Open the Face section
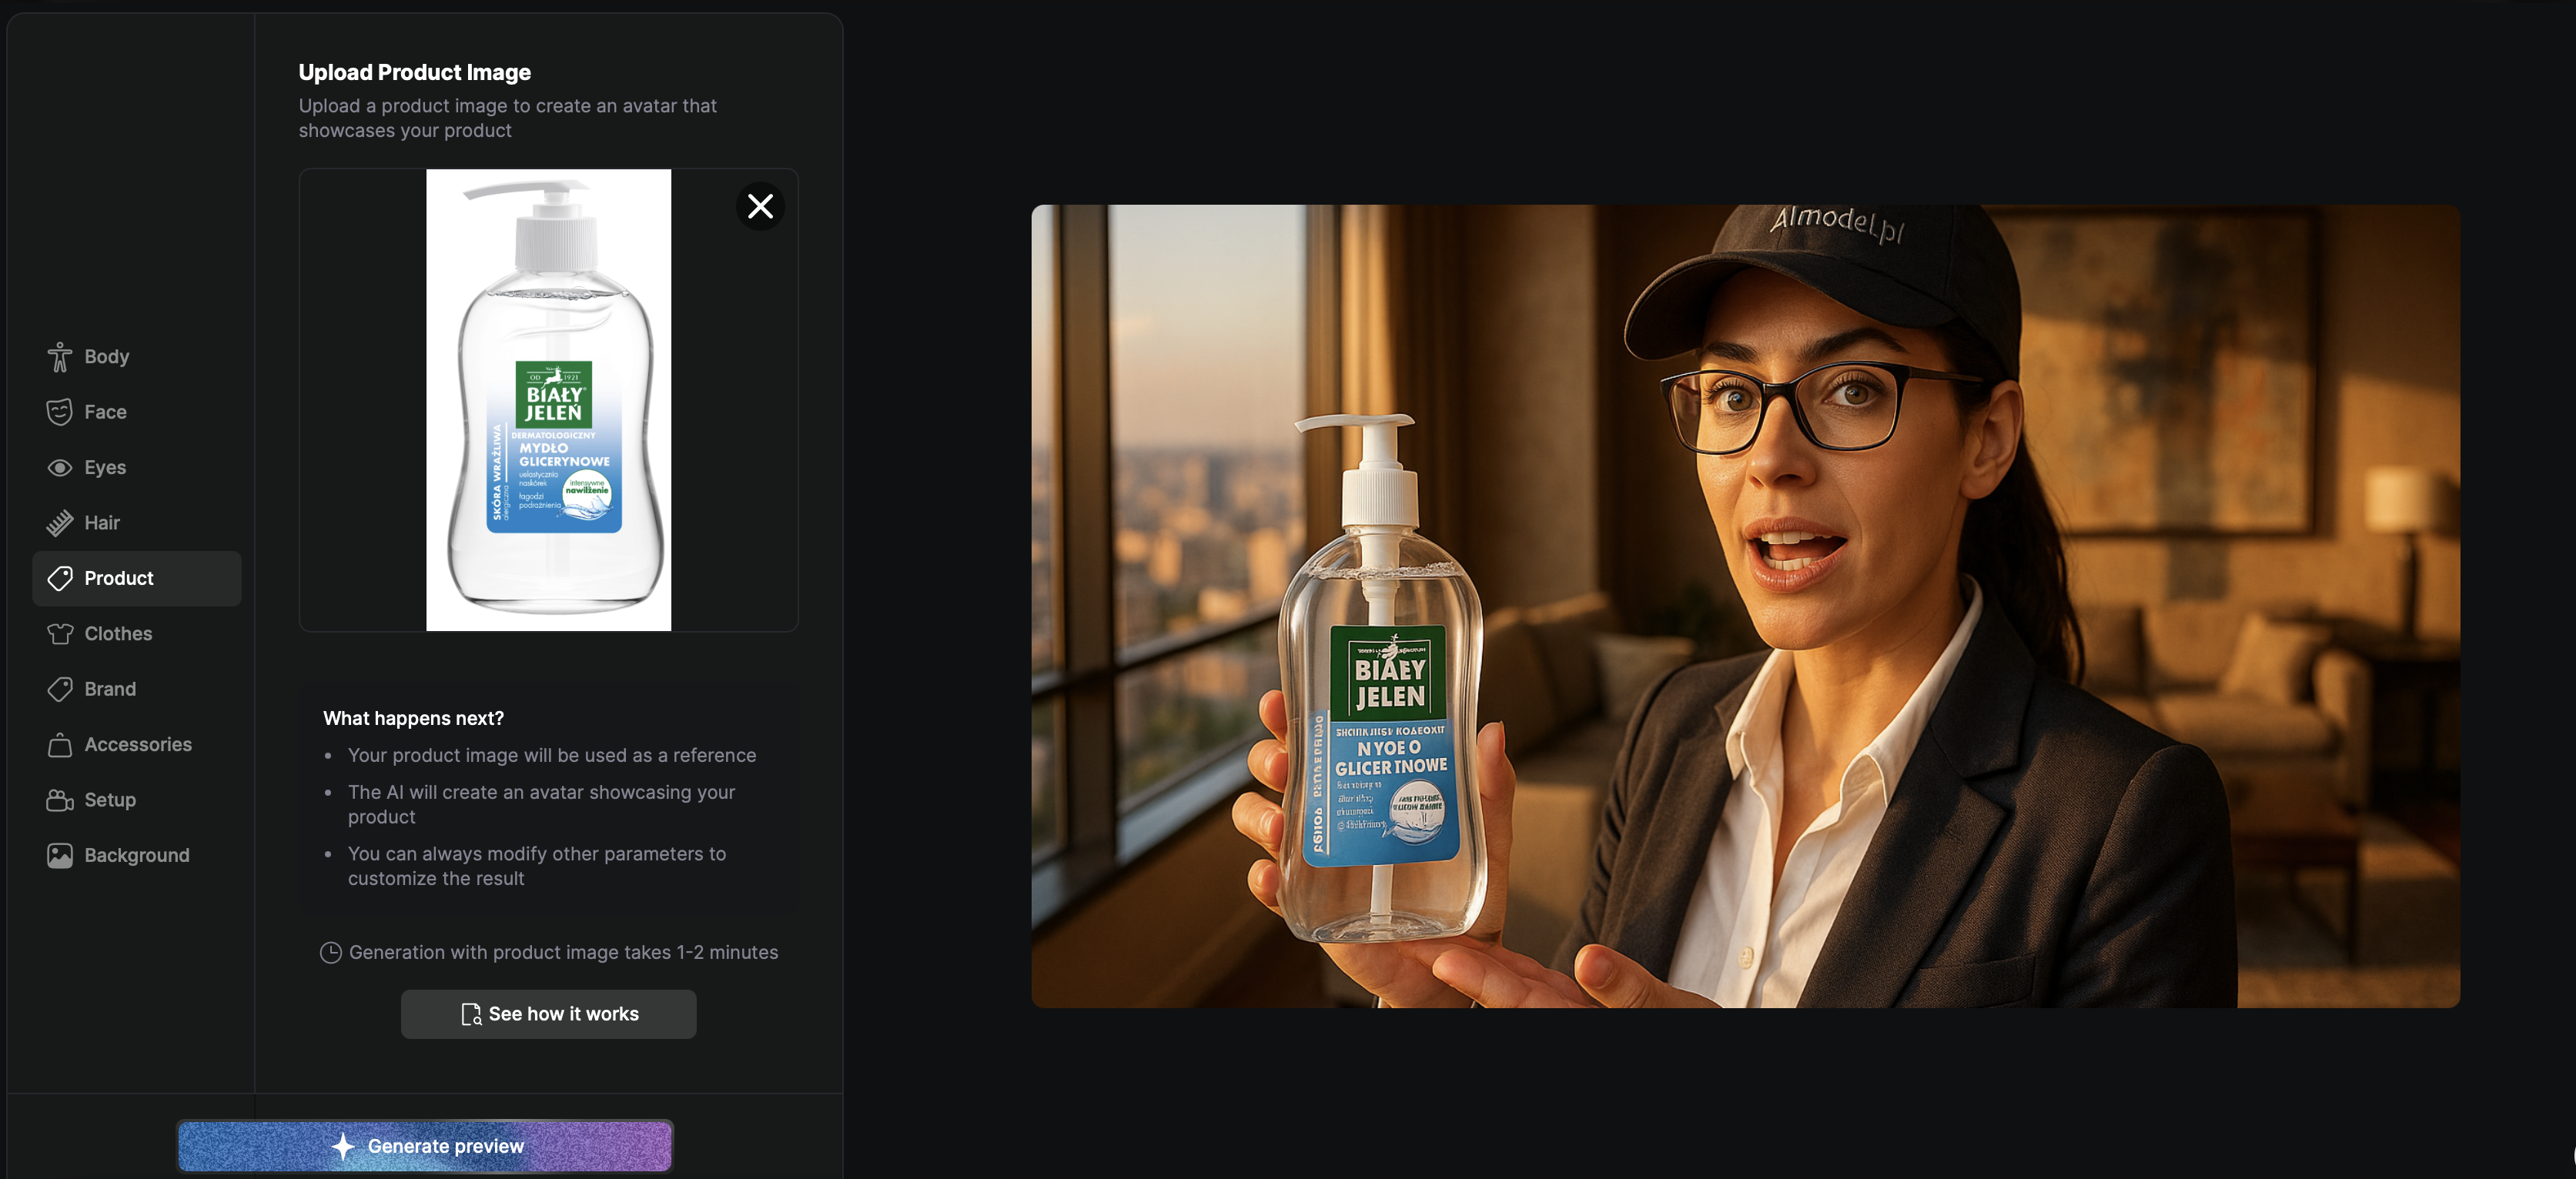This screenshot has height=1179, width=2576. [x=137, y=412]
